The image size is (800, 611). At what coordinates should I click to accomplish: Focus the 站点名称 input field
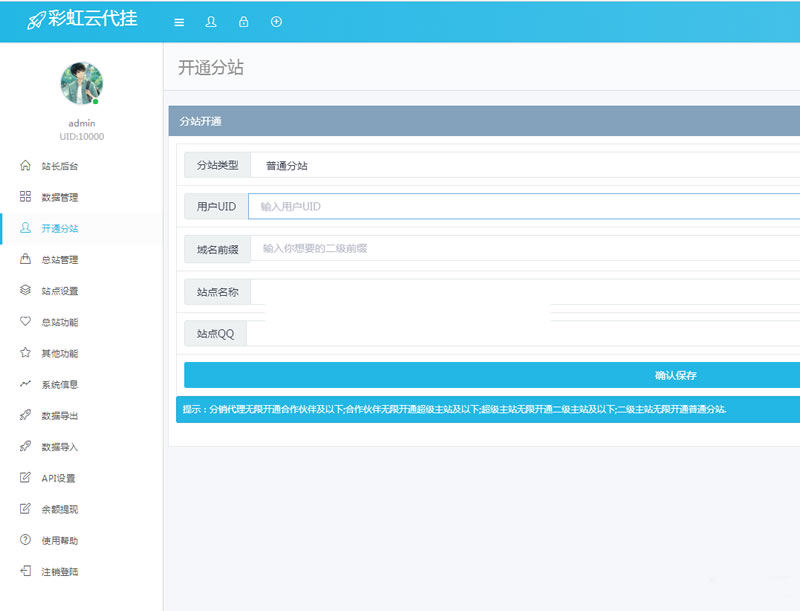pos(526,292)
